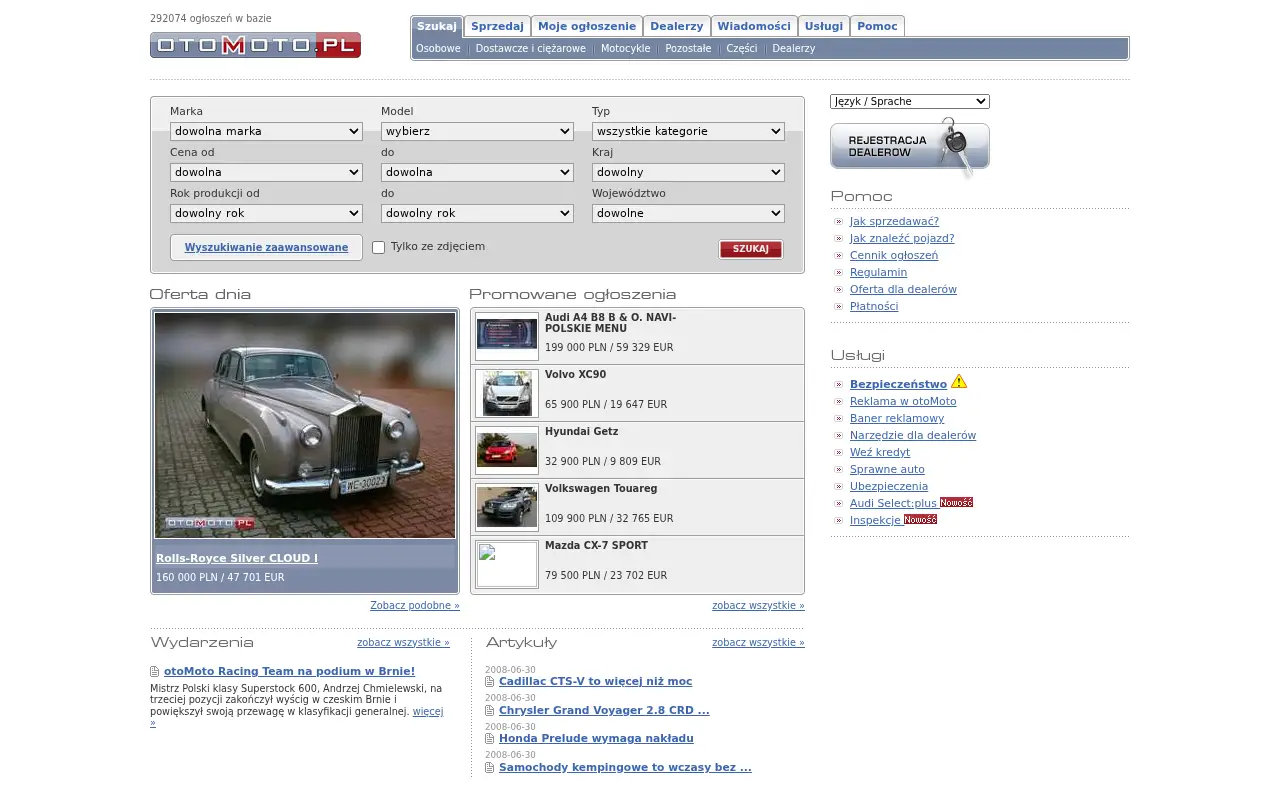Click the Mazda CX-7 SPORT broken thumbnail
Screen dimensions: 1280x800
507,564
